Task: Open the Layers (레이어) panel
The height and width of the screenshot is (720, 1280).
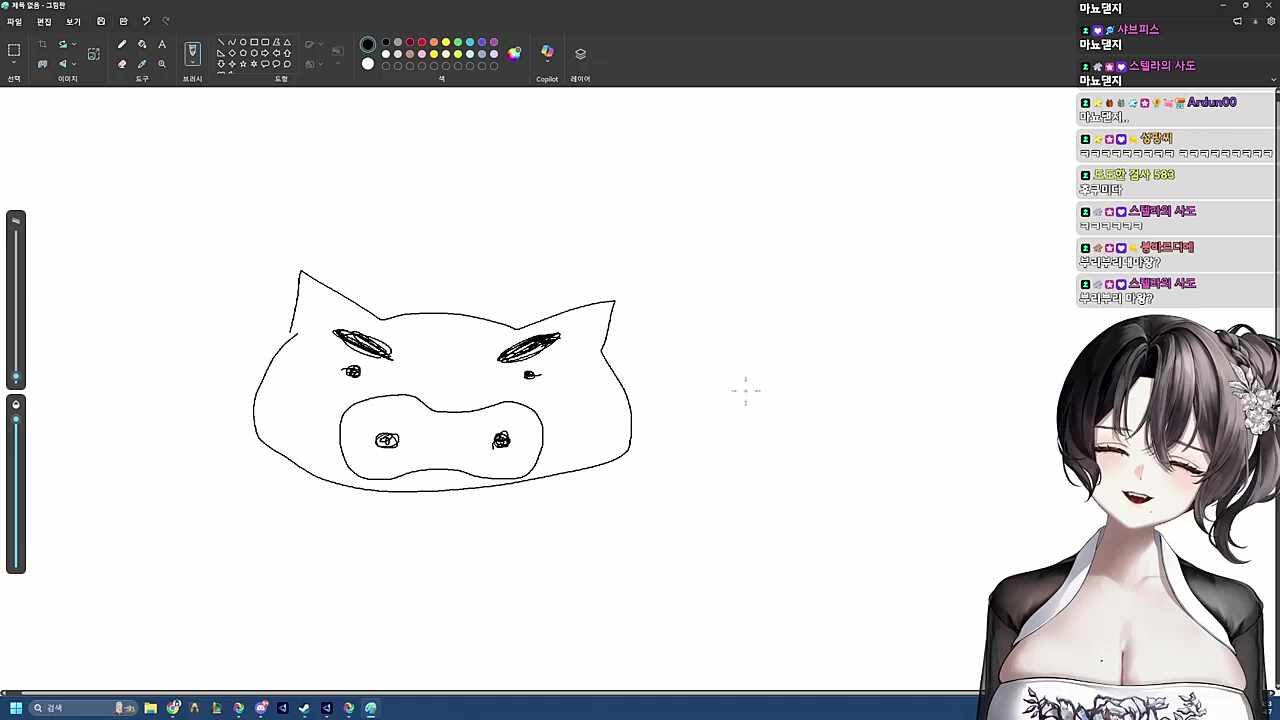Action: coord(580,54)
